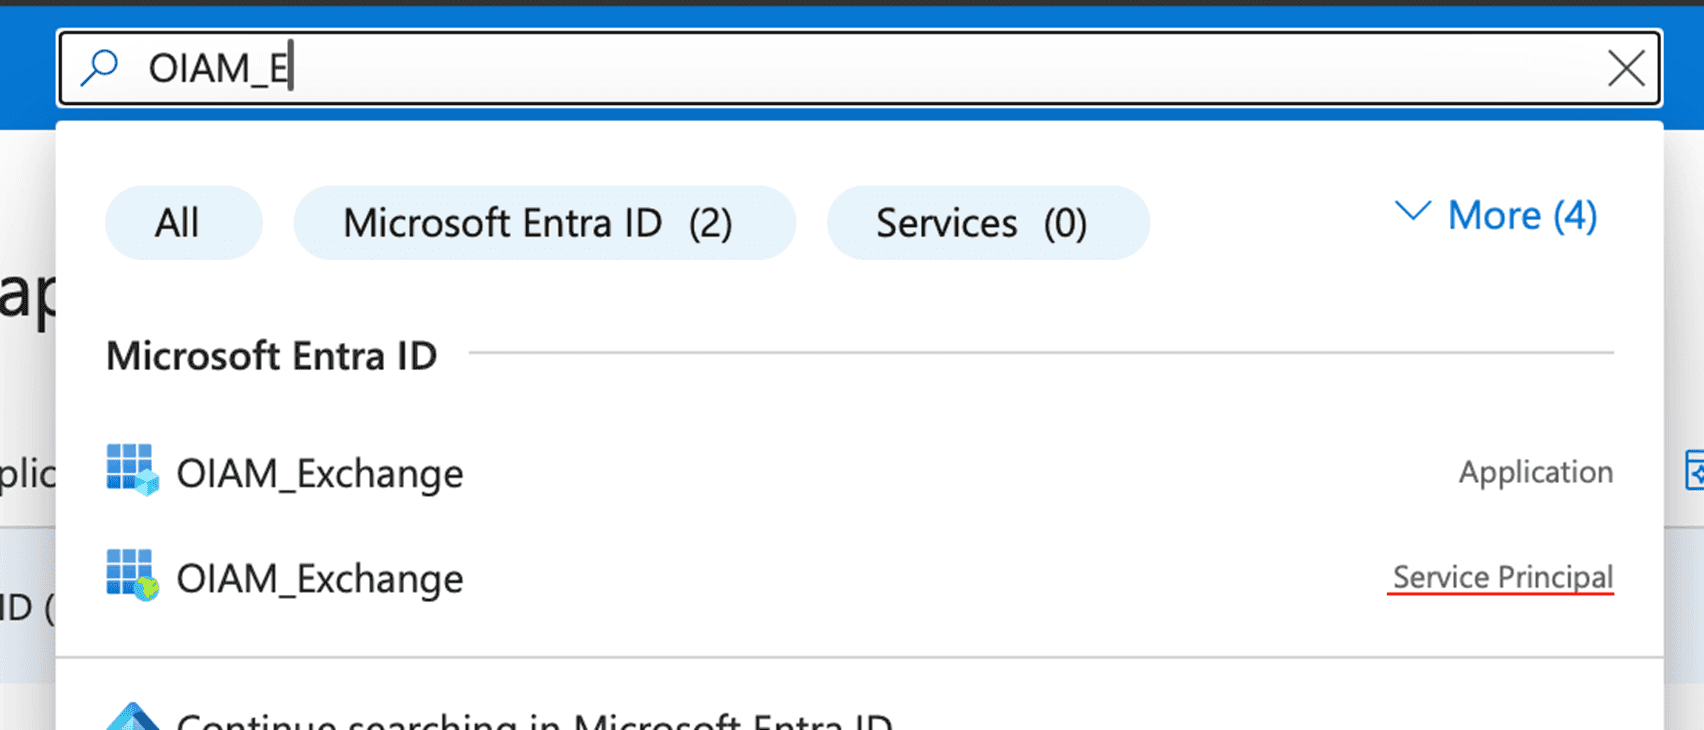The image size is (1704, 730).
Task: Click the Entra ID pyramid icon
Action: [x=133, y=718]
